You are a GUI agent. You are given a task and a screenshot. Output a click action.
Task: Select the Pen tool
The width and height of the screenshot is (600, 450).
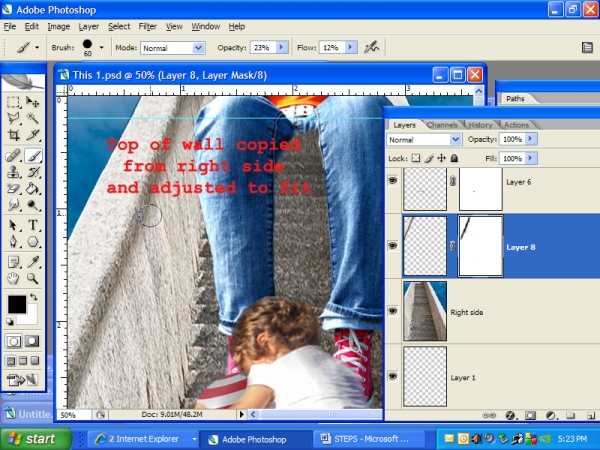[13, 241]
